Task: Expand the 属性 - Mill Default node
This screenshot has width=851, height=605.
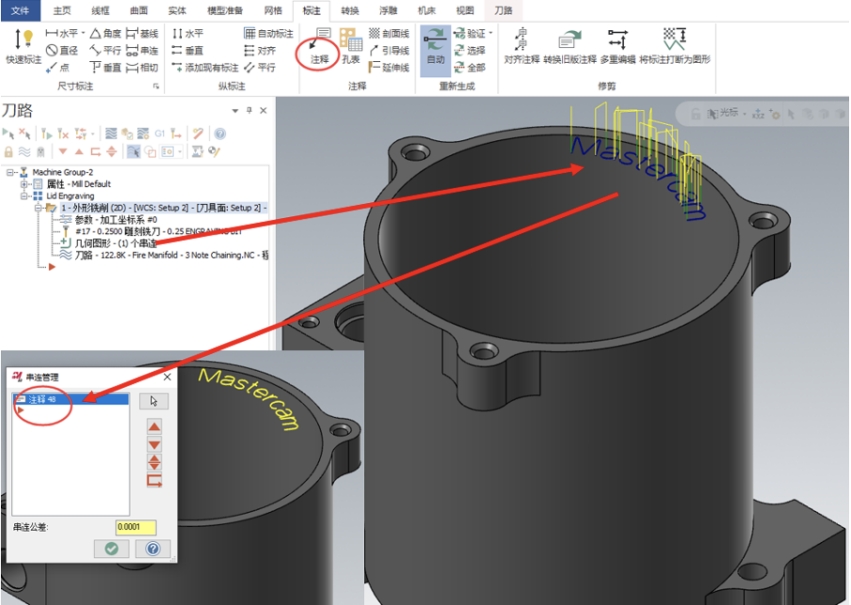Action: pos(24,184)
